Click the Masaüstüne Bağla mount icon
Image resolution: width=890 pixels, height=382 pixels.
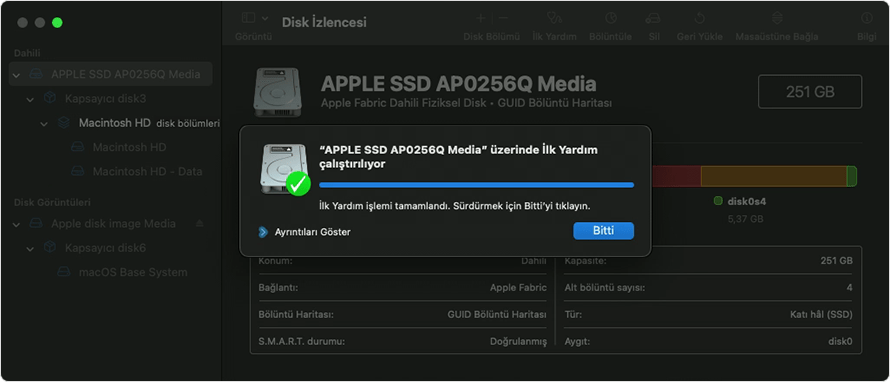pyautogui.click(x=776, y=18)
